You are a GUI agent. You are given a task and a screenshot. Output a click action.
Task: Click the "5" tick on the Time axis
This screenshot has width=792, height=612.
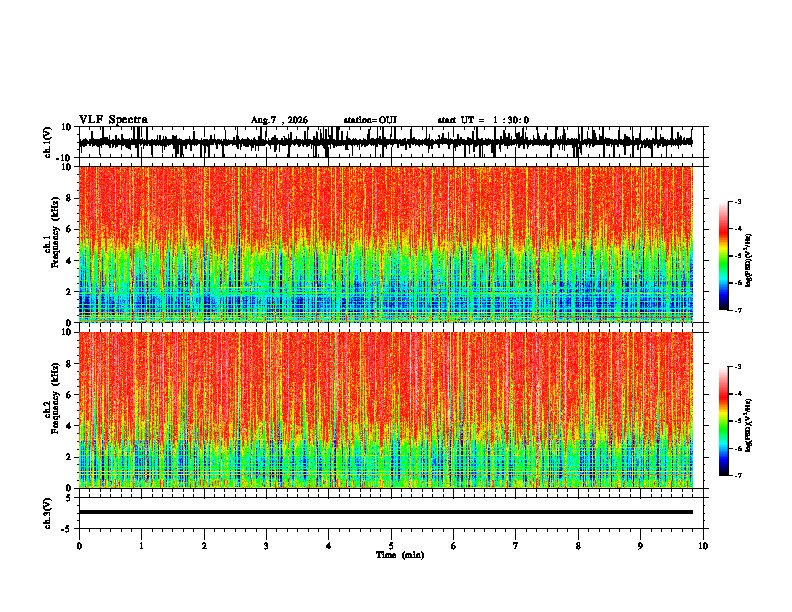[x=391, y=546]
